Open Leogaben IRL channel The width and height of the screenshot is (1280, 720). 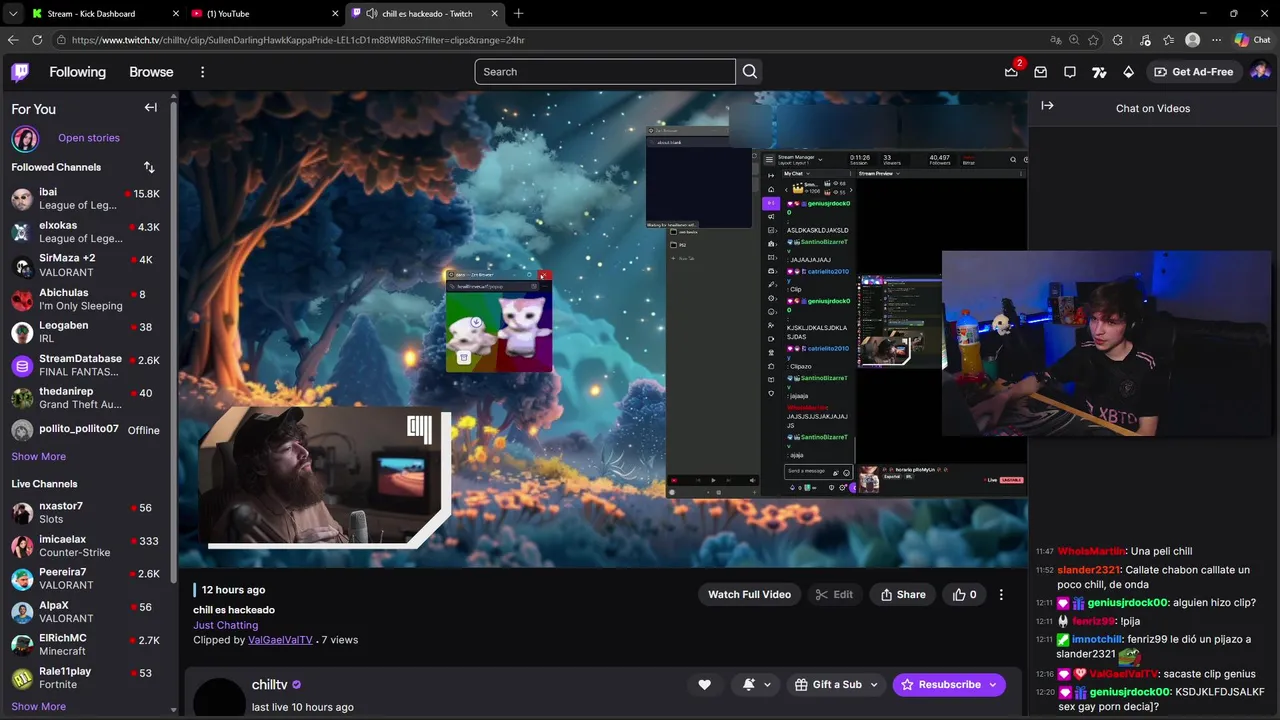click(86, 332)
